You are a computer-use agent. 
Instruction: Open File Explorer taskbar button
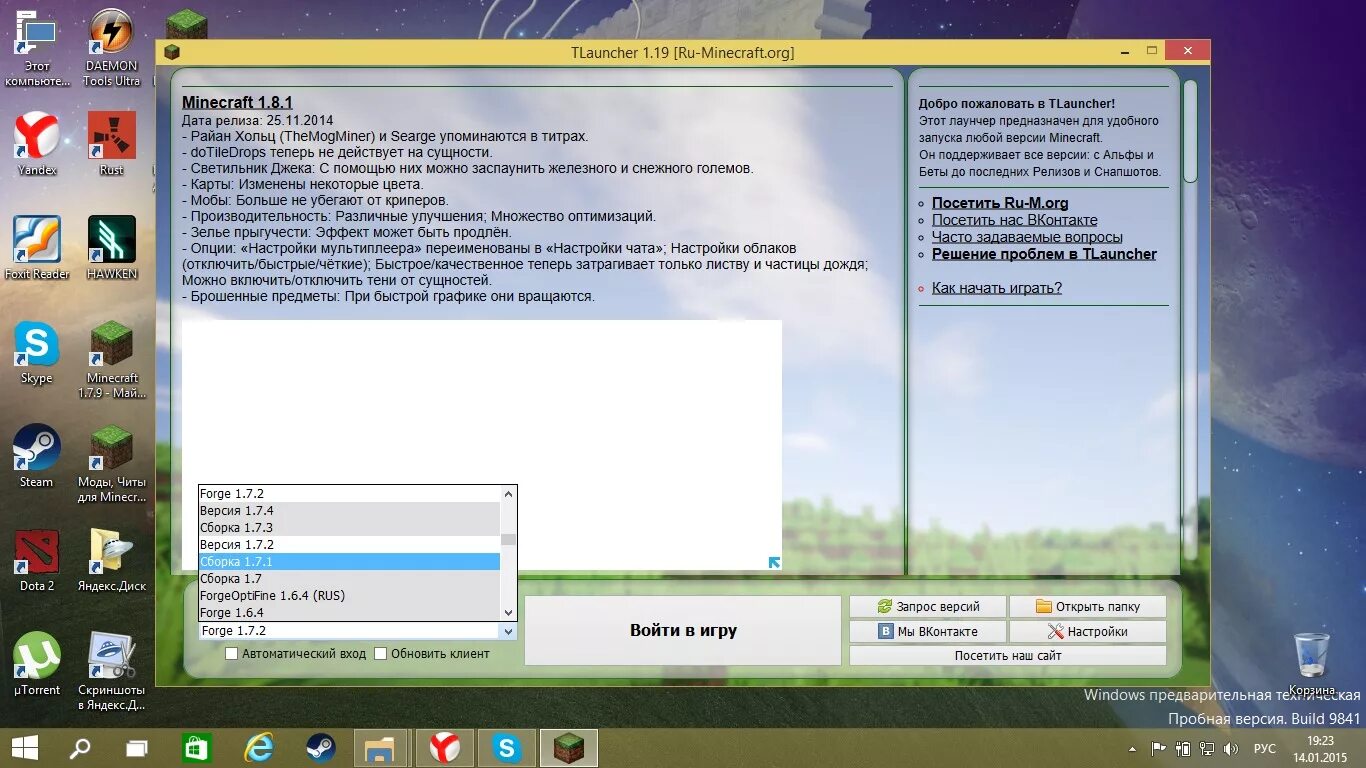[381, 748]
